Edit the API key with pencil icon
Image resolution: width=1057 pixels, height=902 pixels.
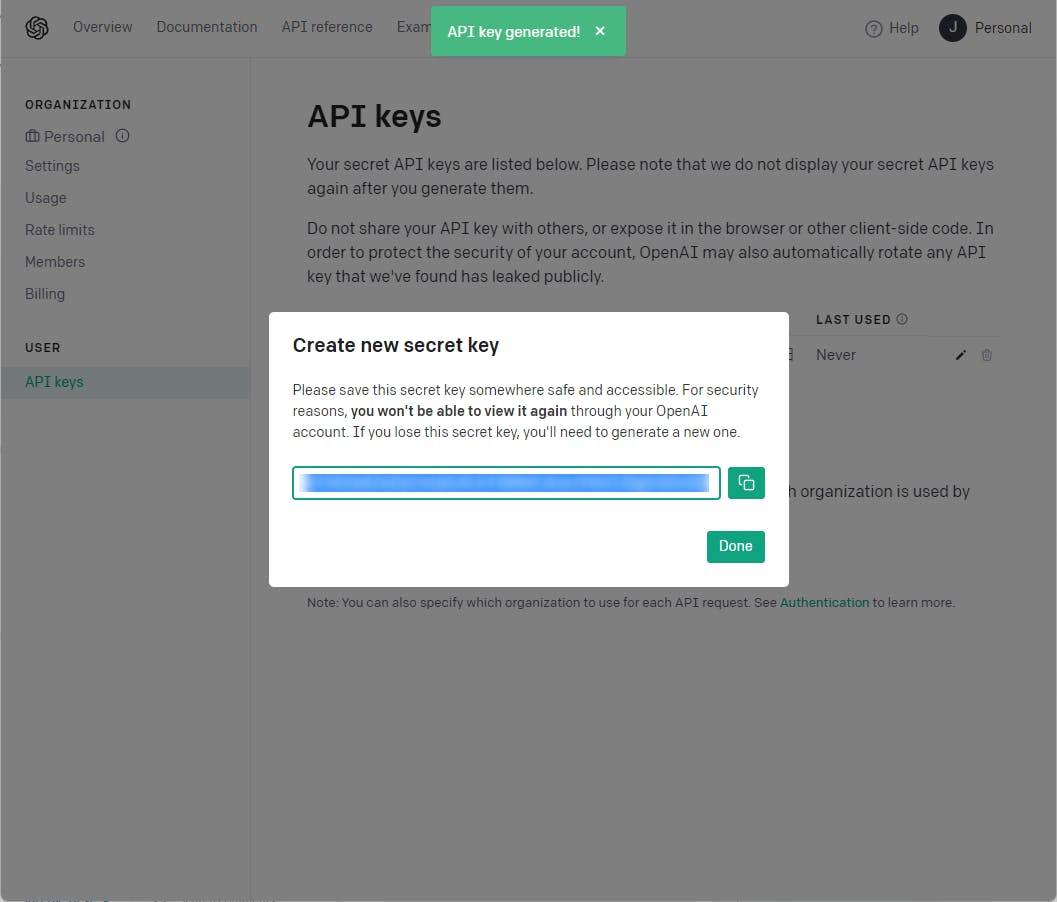pyautogui.click(x=961, y=355)
